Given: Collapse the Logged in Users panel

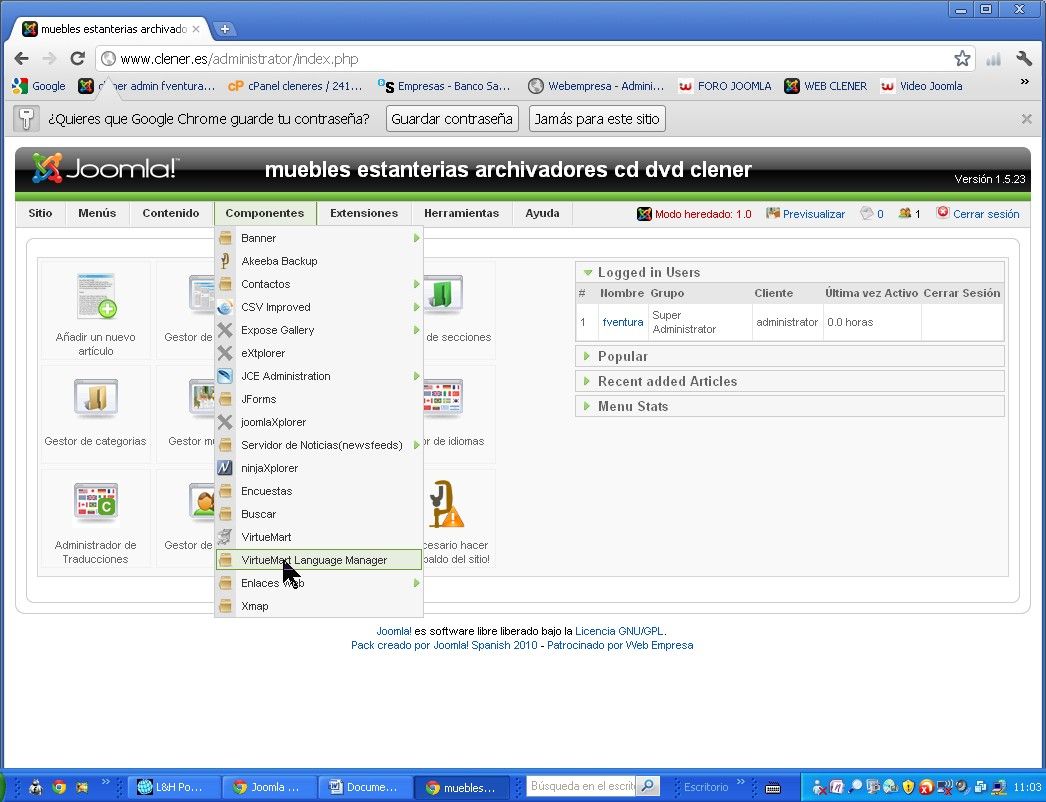Looking at the screenshot, I should tap(790, 272).
